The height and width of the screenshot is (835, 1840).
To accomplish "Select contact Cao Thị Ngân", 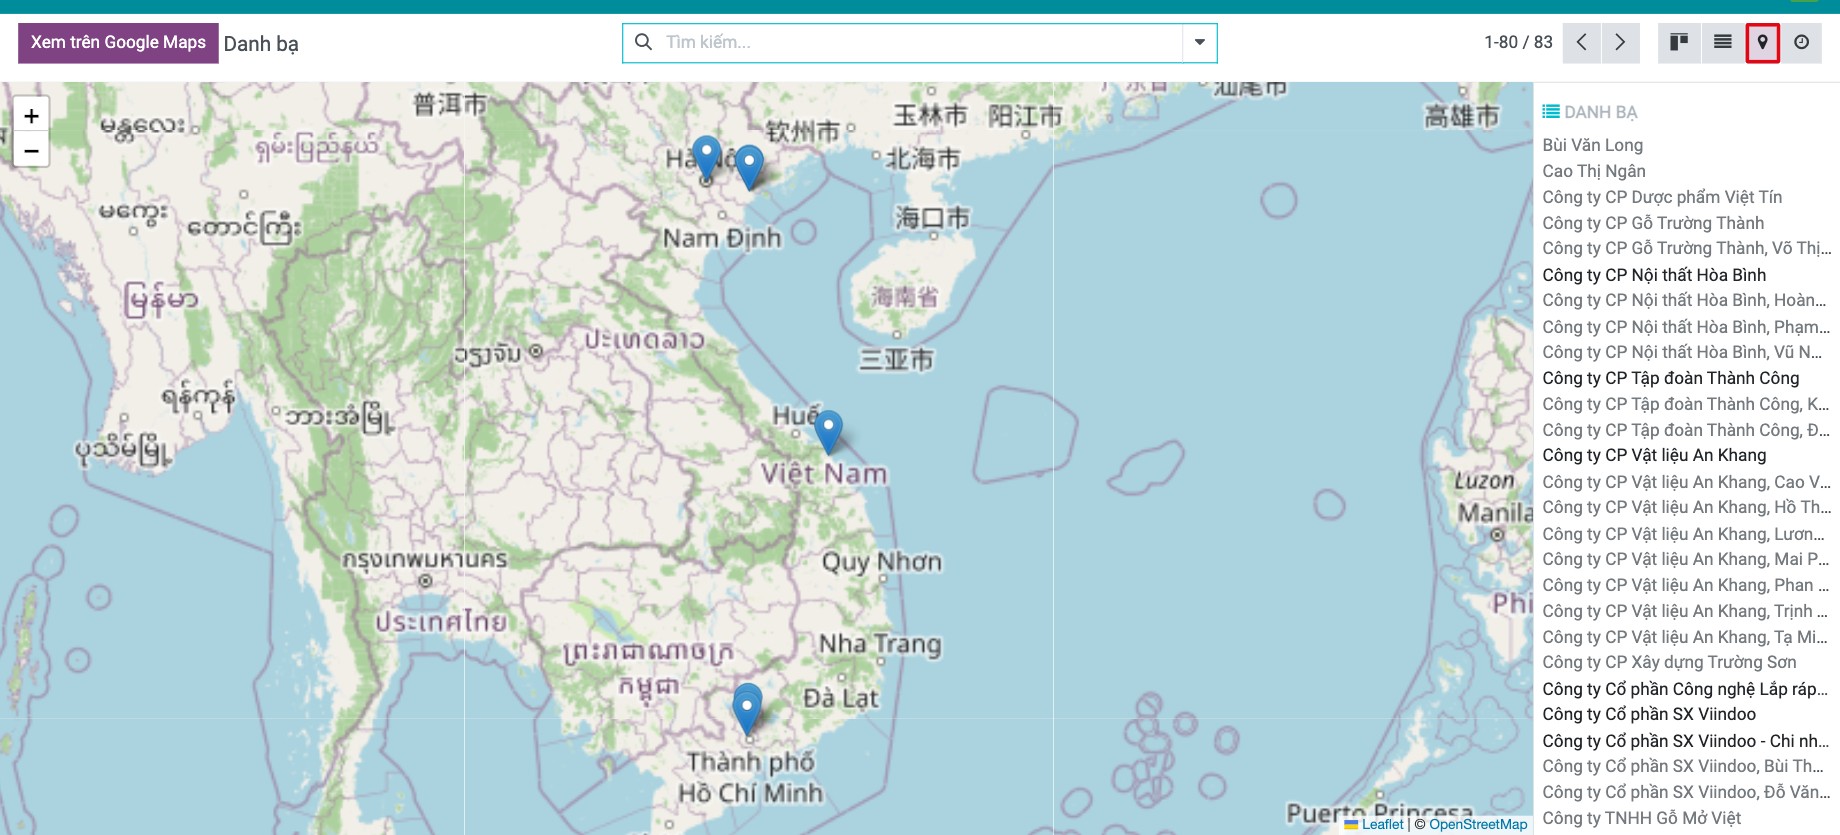I will (x=1594, y=171).
